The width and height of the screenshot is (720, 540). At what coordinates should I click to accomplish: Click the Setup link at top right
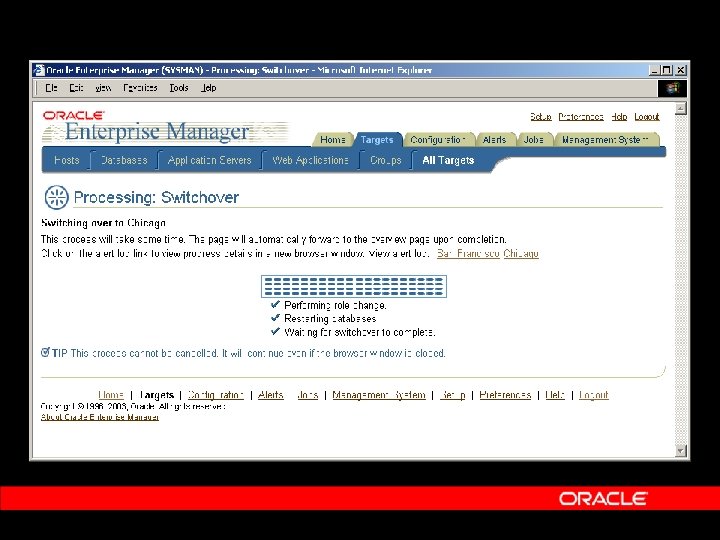(x=541, y=117)
